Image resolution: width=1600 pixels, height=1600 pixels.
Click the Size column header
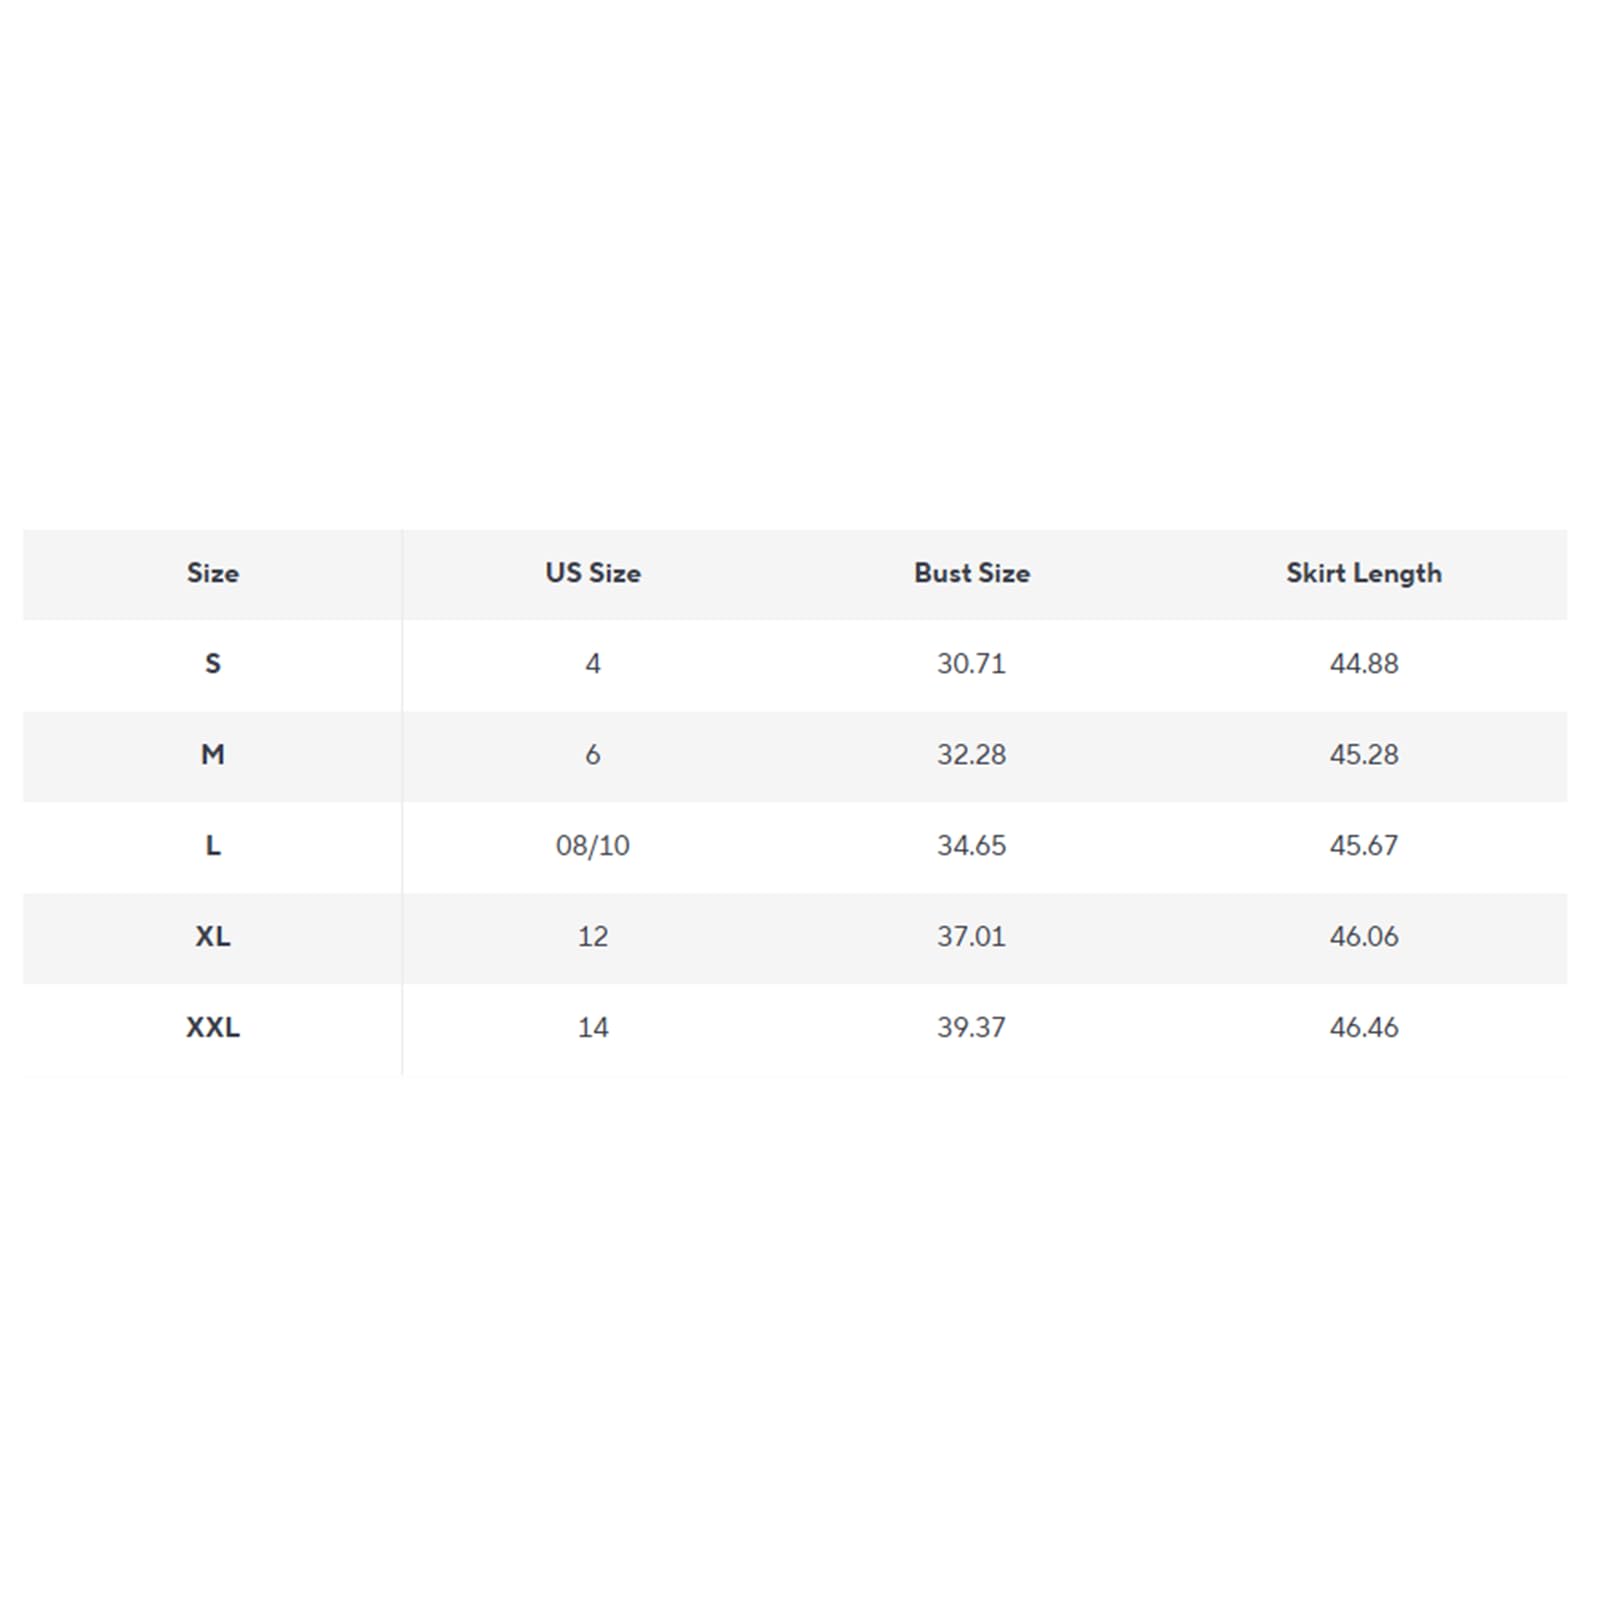213,573
